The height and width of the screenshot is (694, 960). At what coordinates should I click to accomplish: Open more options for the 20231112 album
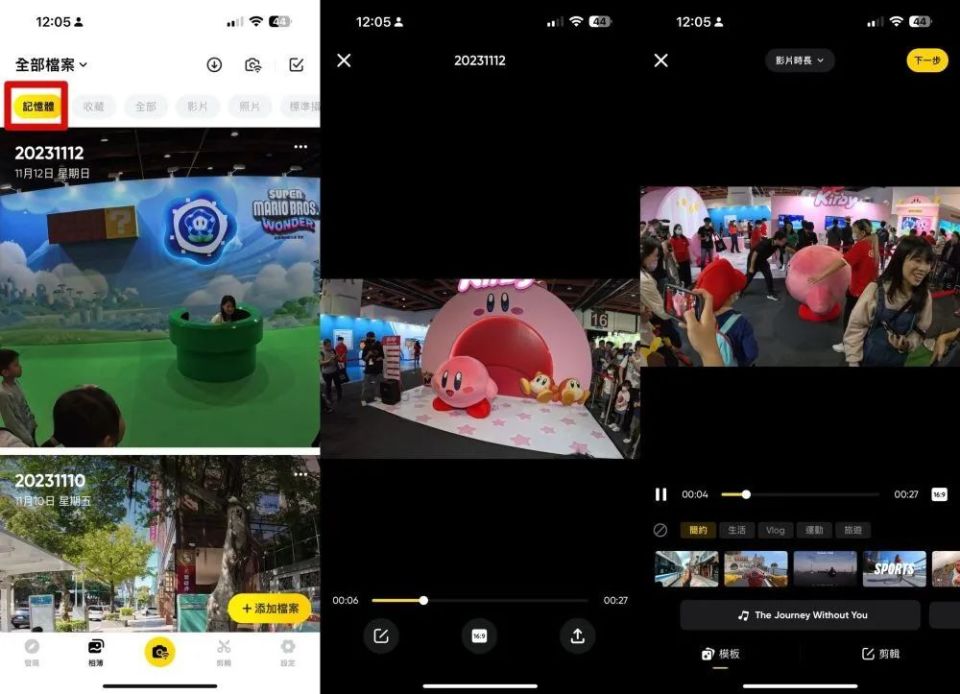coord(301,147)
